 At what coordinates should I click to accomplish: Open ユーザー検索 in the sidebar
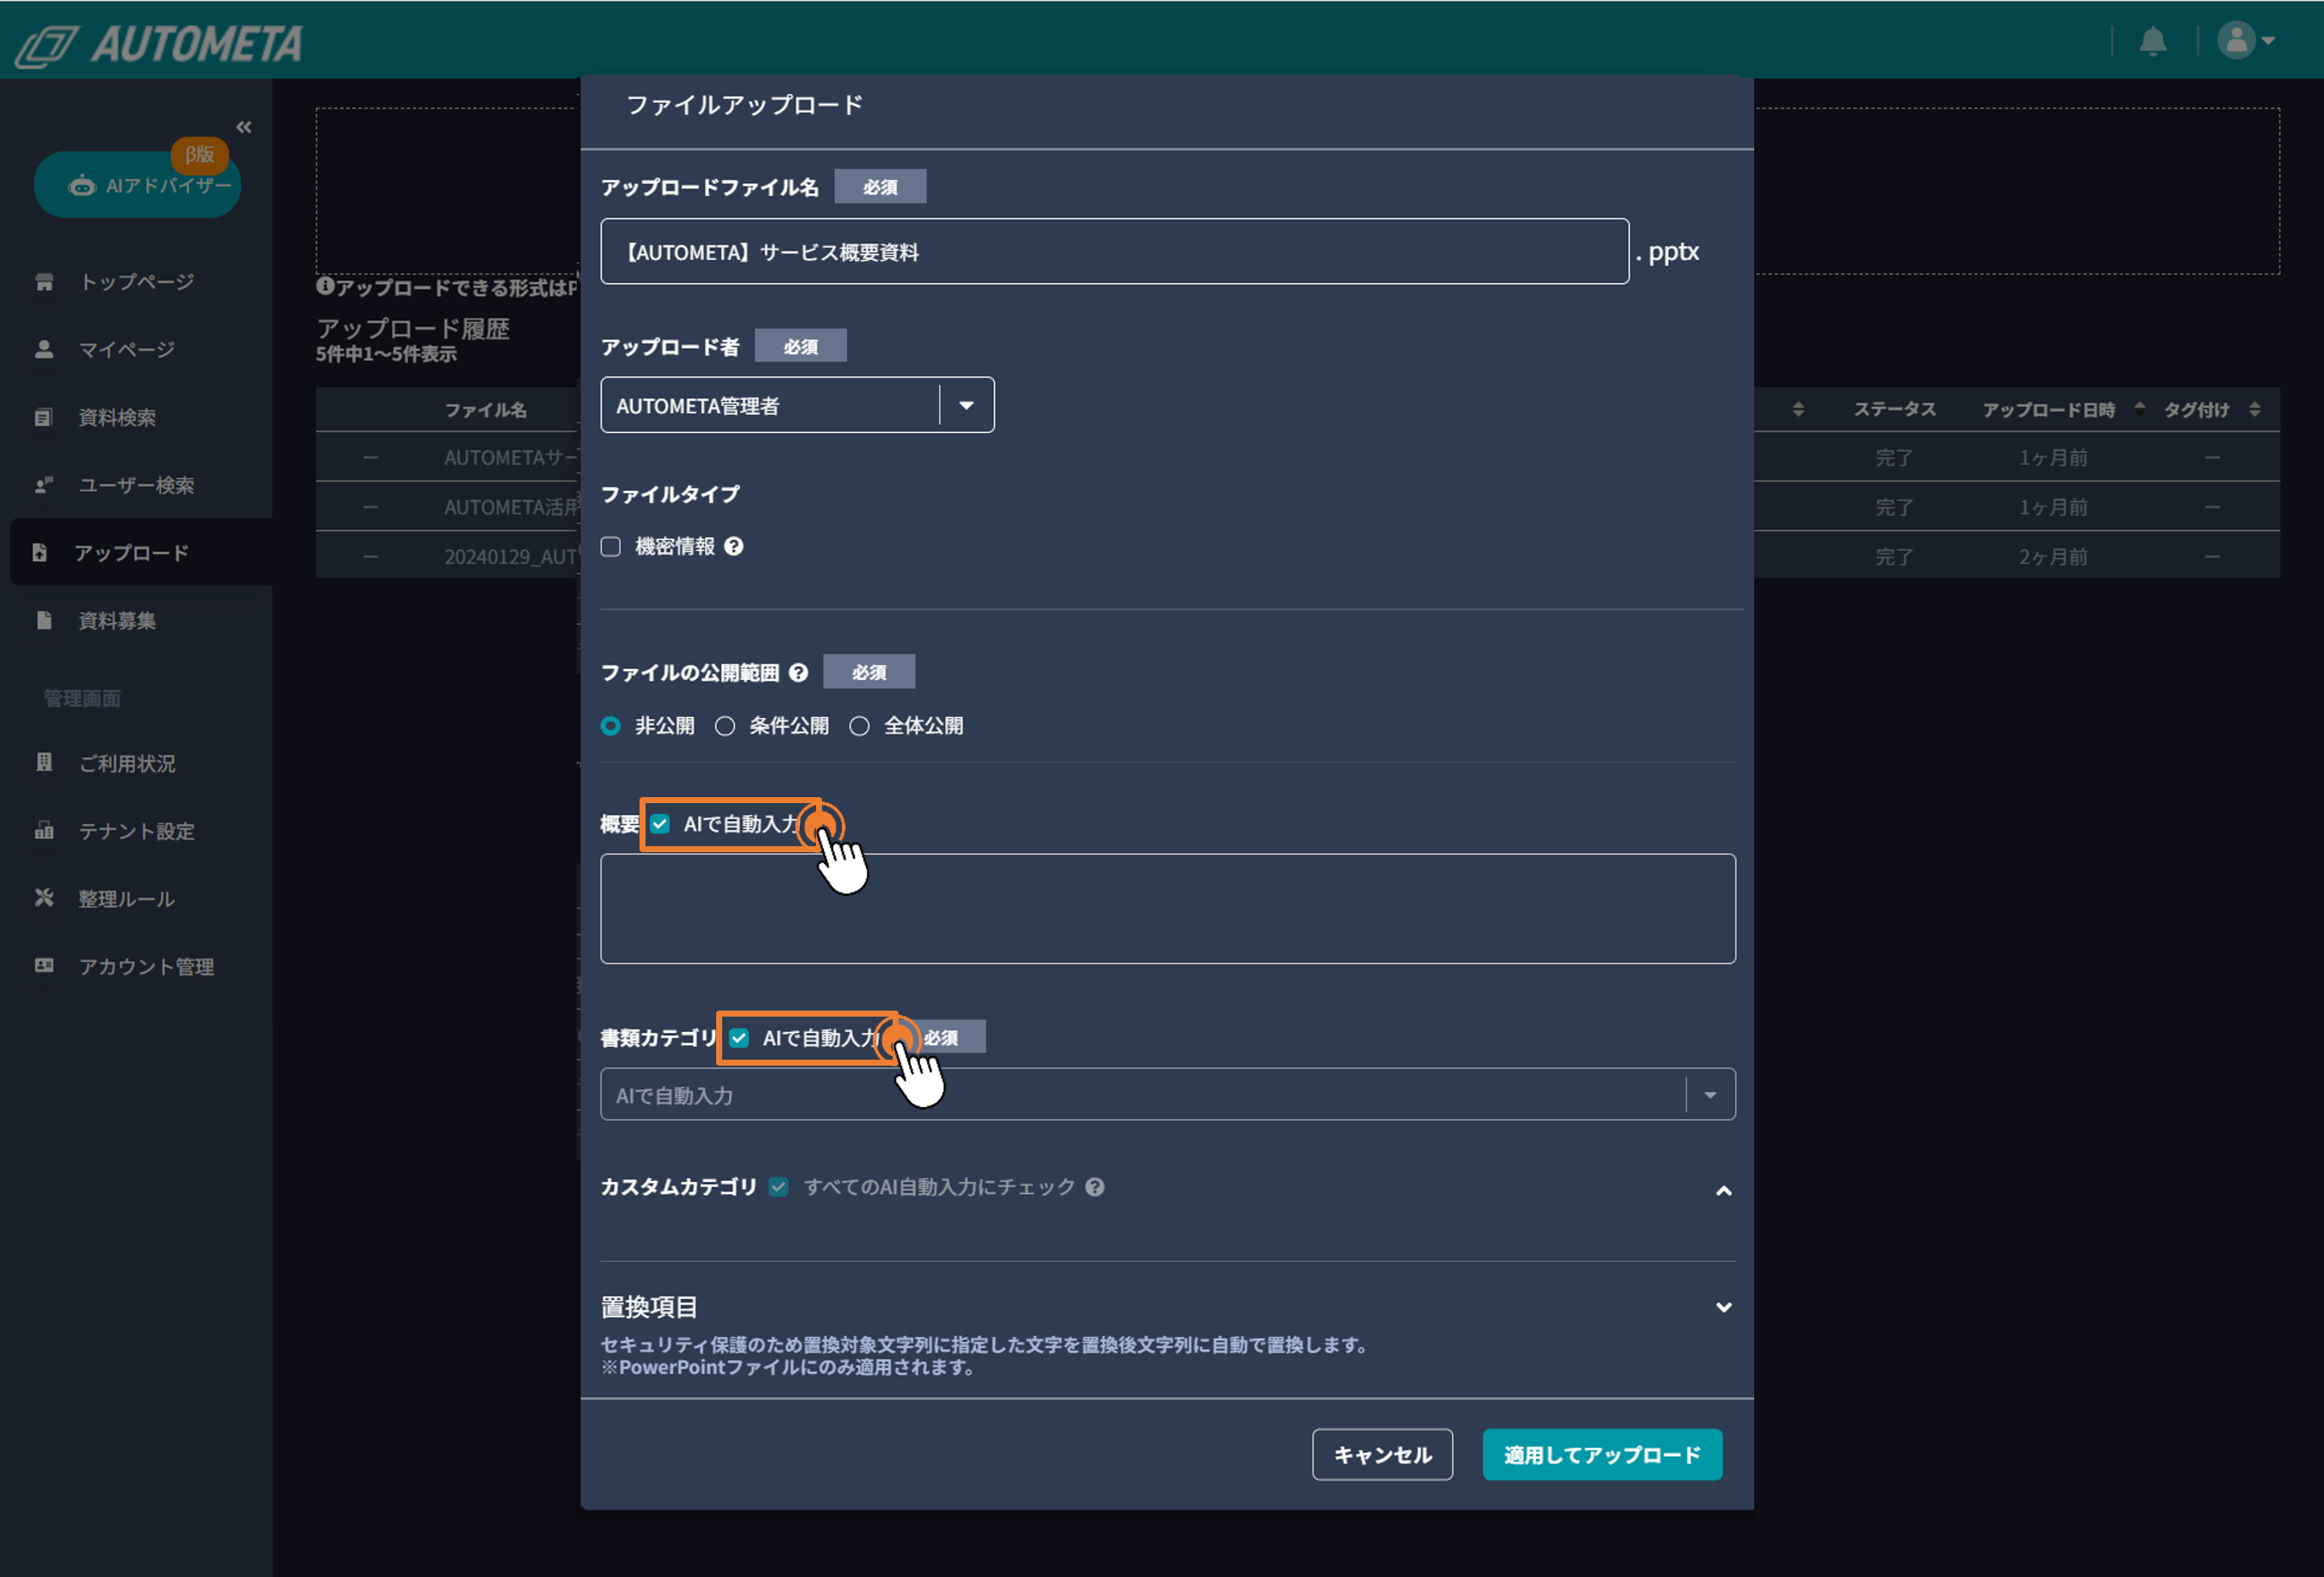(136, 485)
